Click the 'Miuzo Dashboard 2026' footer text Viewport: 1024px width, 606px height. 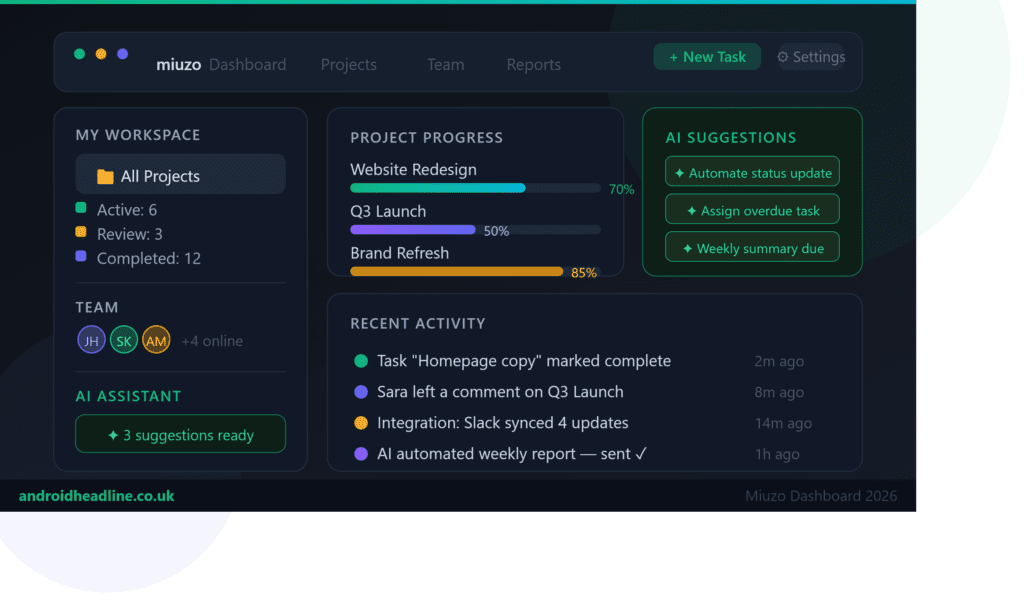coord(821,496)
